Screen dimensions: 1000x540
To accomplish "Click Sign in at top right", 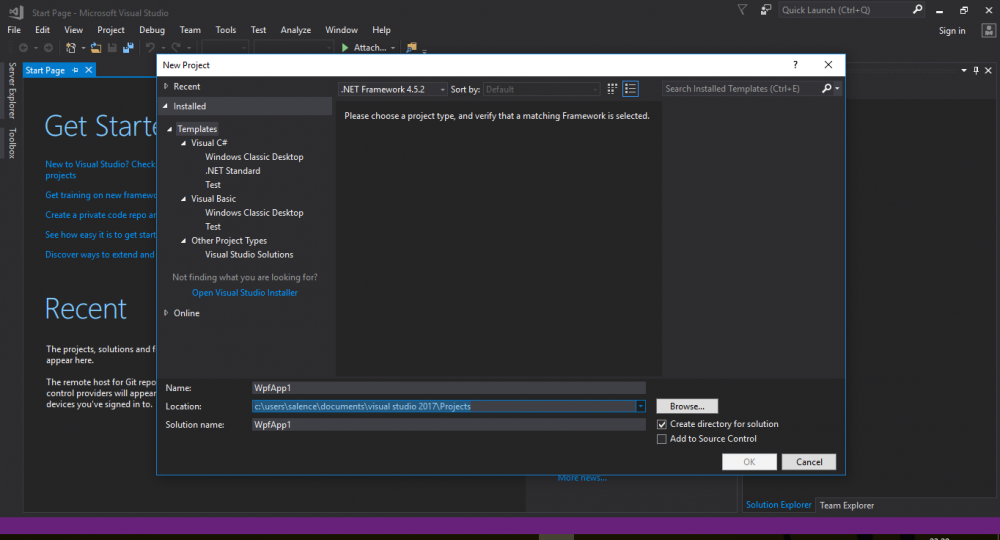I will pyautogui.click(x=952, y=31).
